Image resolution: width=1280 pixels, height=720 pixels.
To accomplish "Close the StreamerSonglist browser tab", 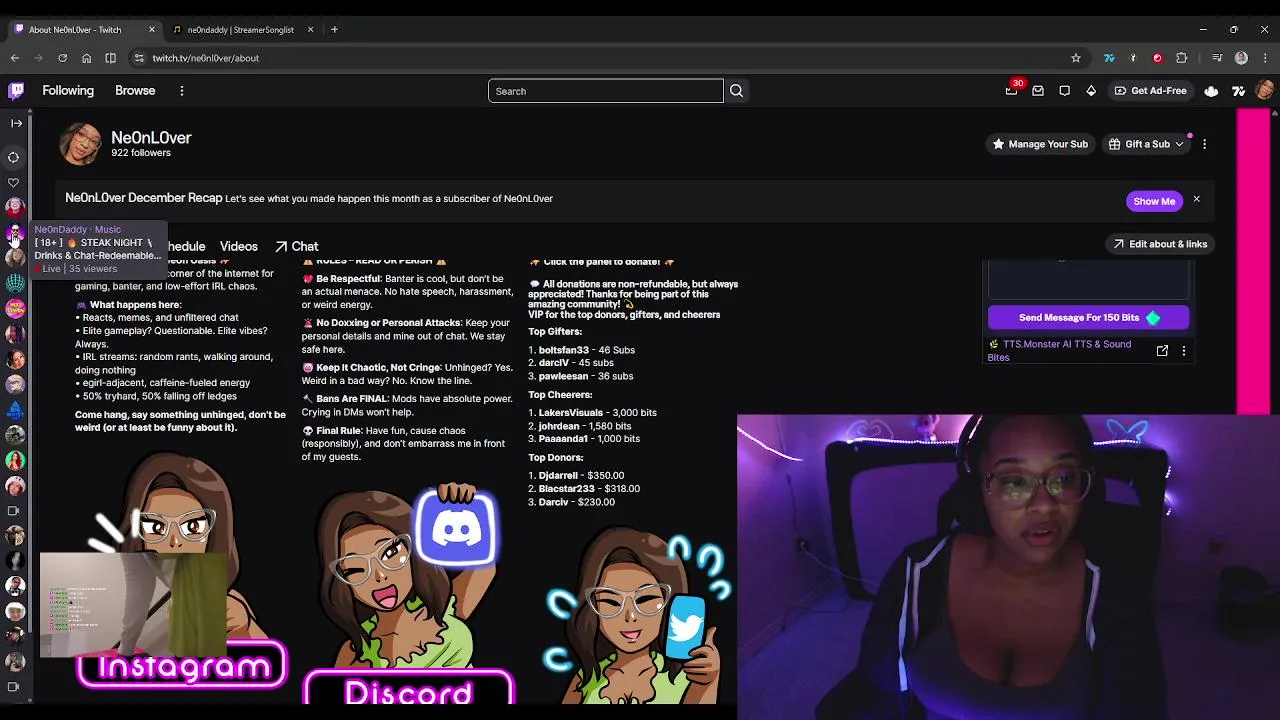I will click(x=310, y=30).
